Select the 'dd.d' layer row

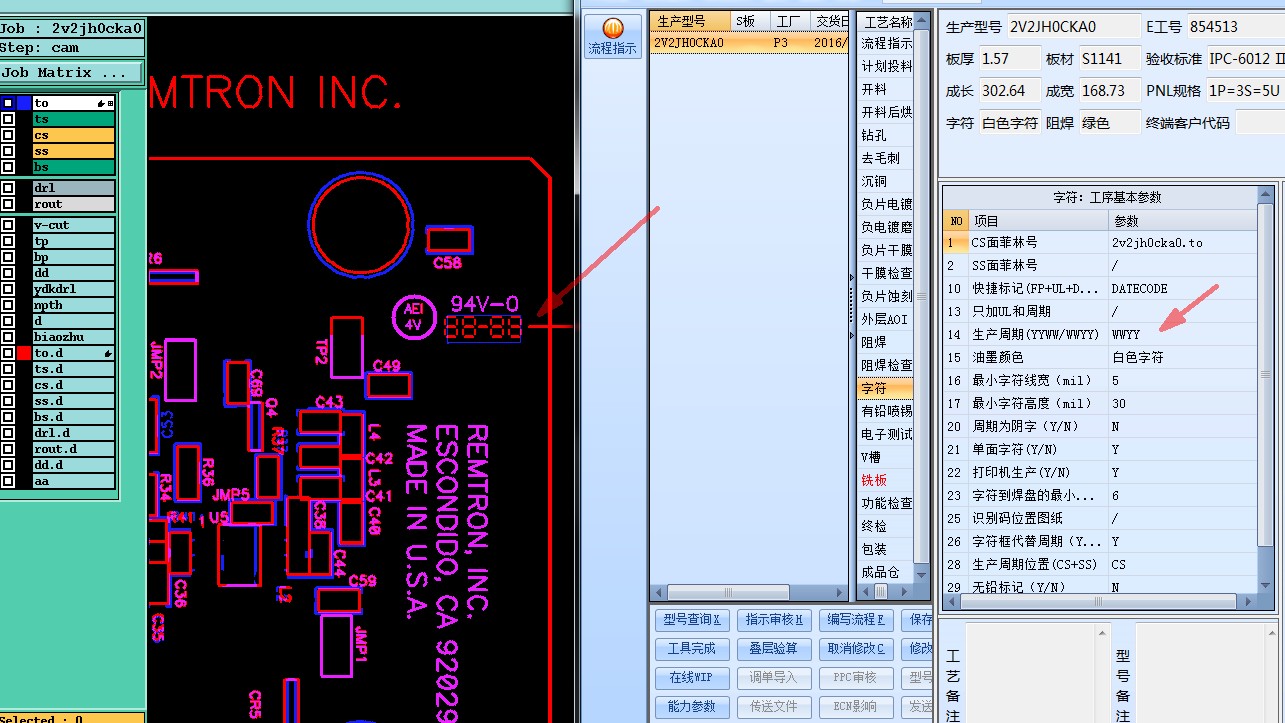coord(73,465)
